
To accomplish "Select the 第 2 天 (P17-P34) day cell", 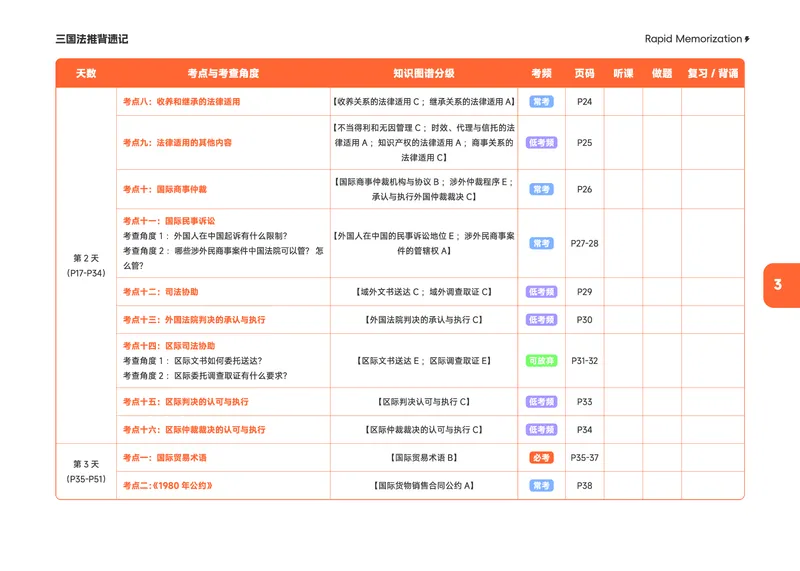I will pyautogui.click(x=86, y=265).
